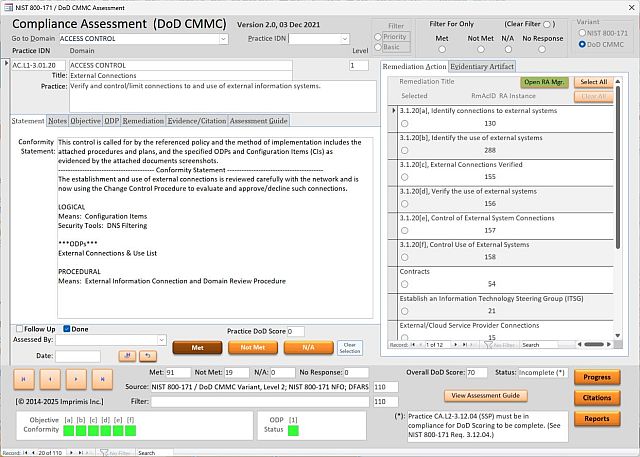
Task: Open the Go to Domain dropdown
Action: click(x=223, y=39)
